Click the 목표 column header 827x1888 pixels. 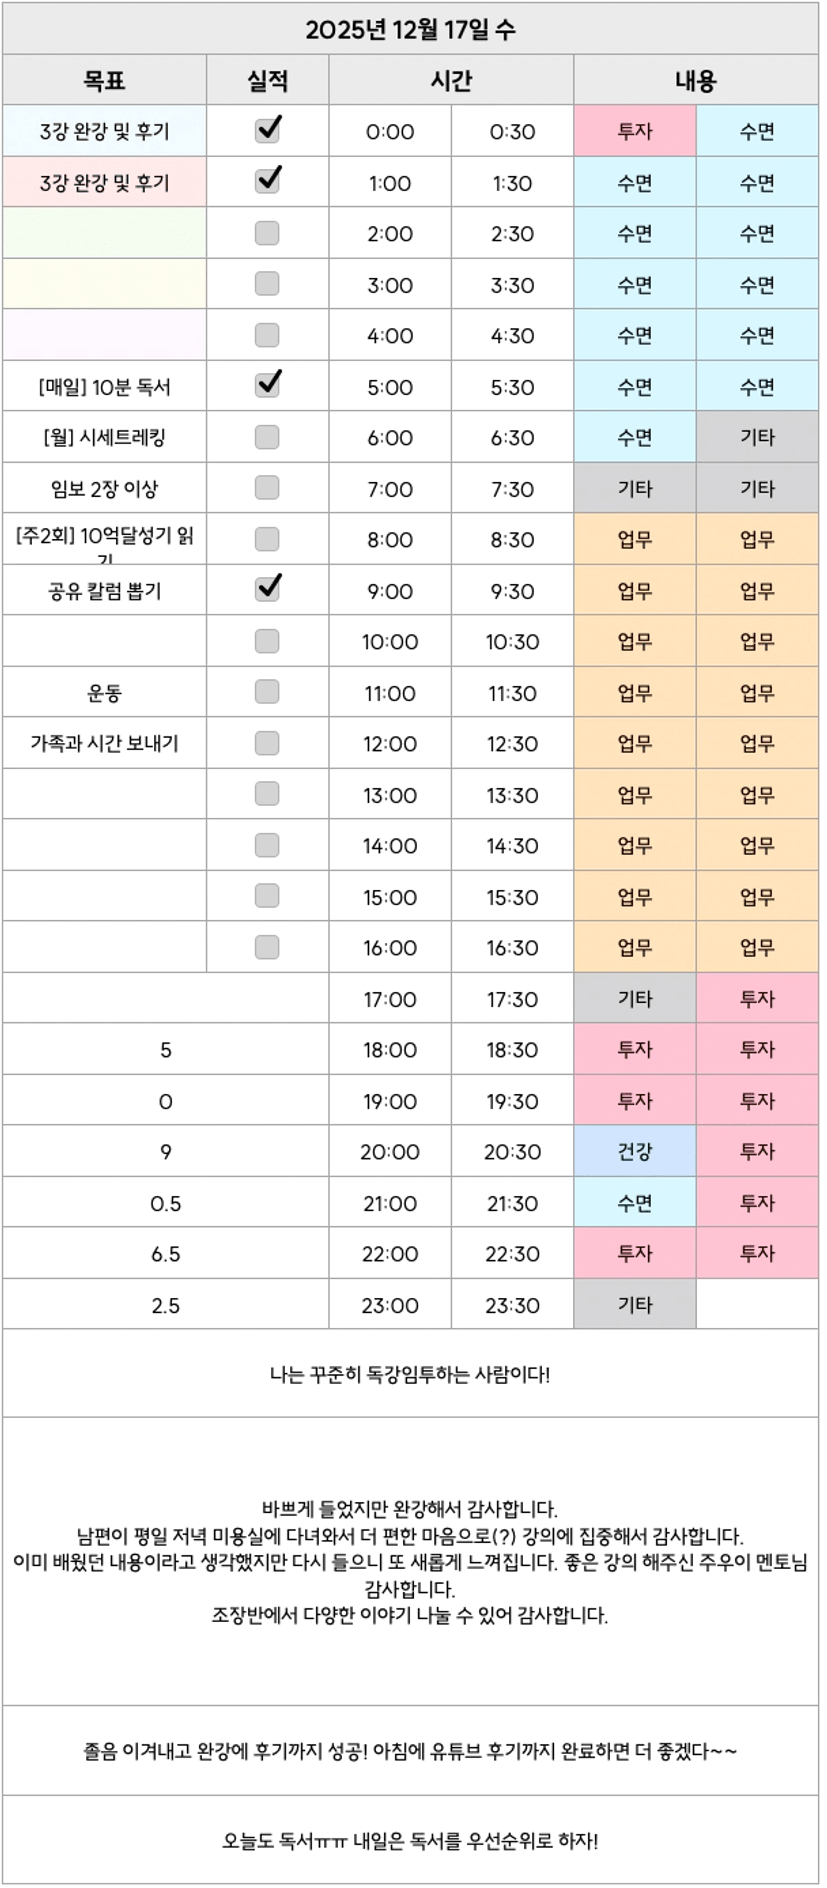104,81
